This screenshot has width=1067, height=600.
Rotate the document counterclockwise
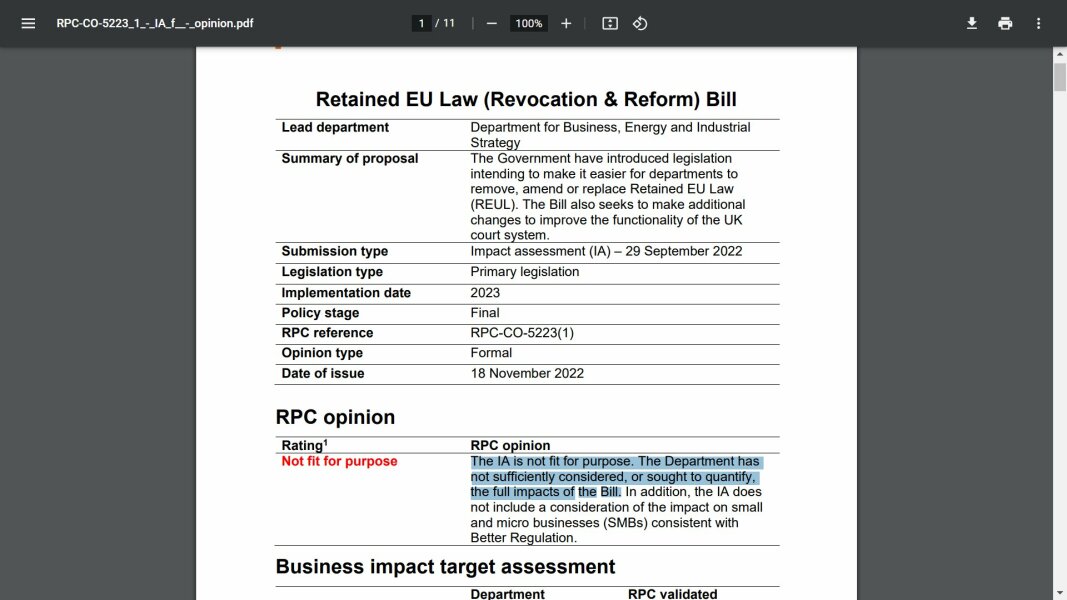coord(640,23)
